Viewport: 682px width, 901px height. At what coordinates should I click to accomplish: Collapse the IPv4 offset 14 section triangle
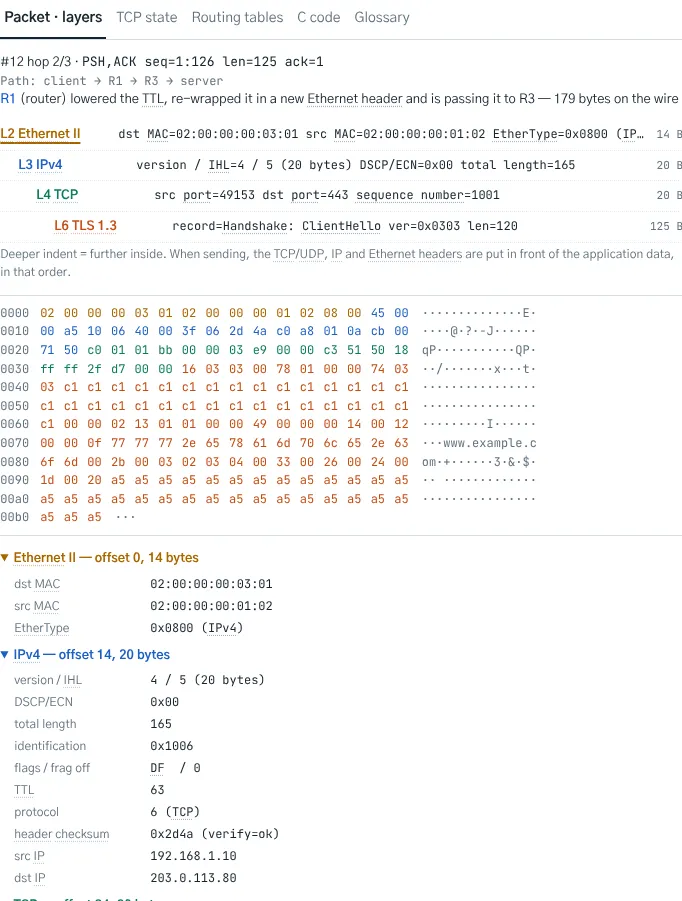[5, 654]
